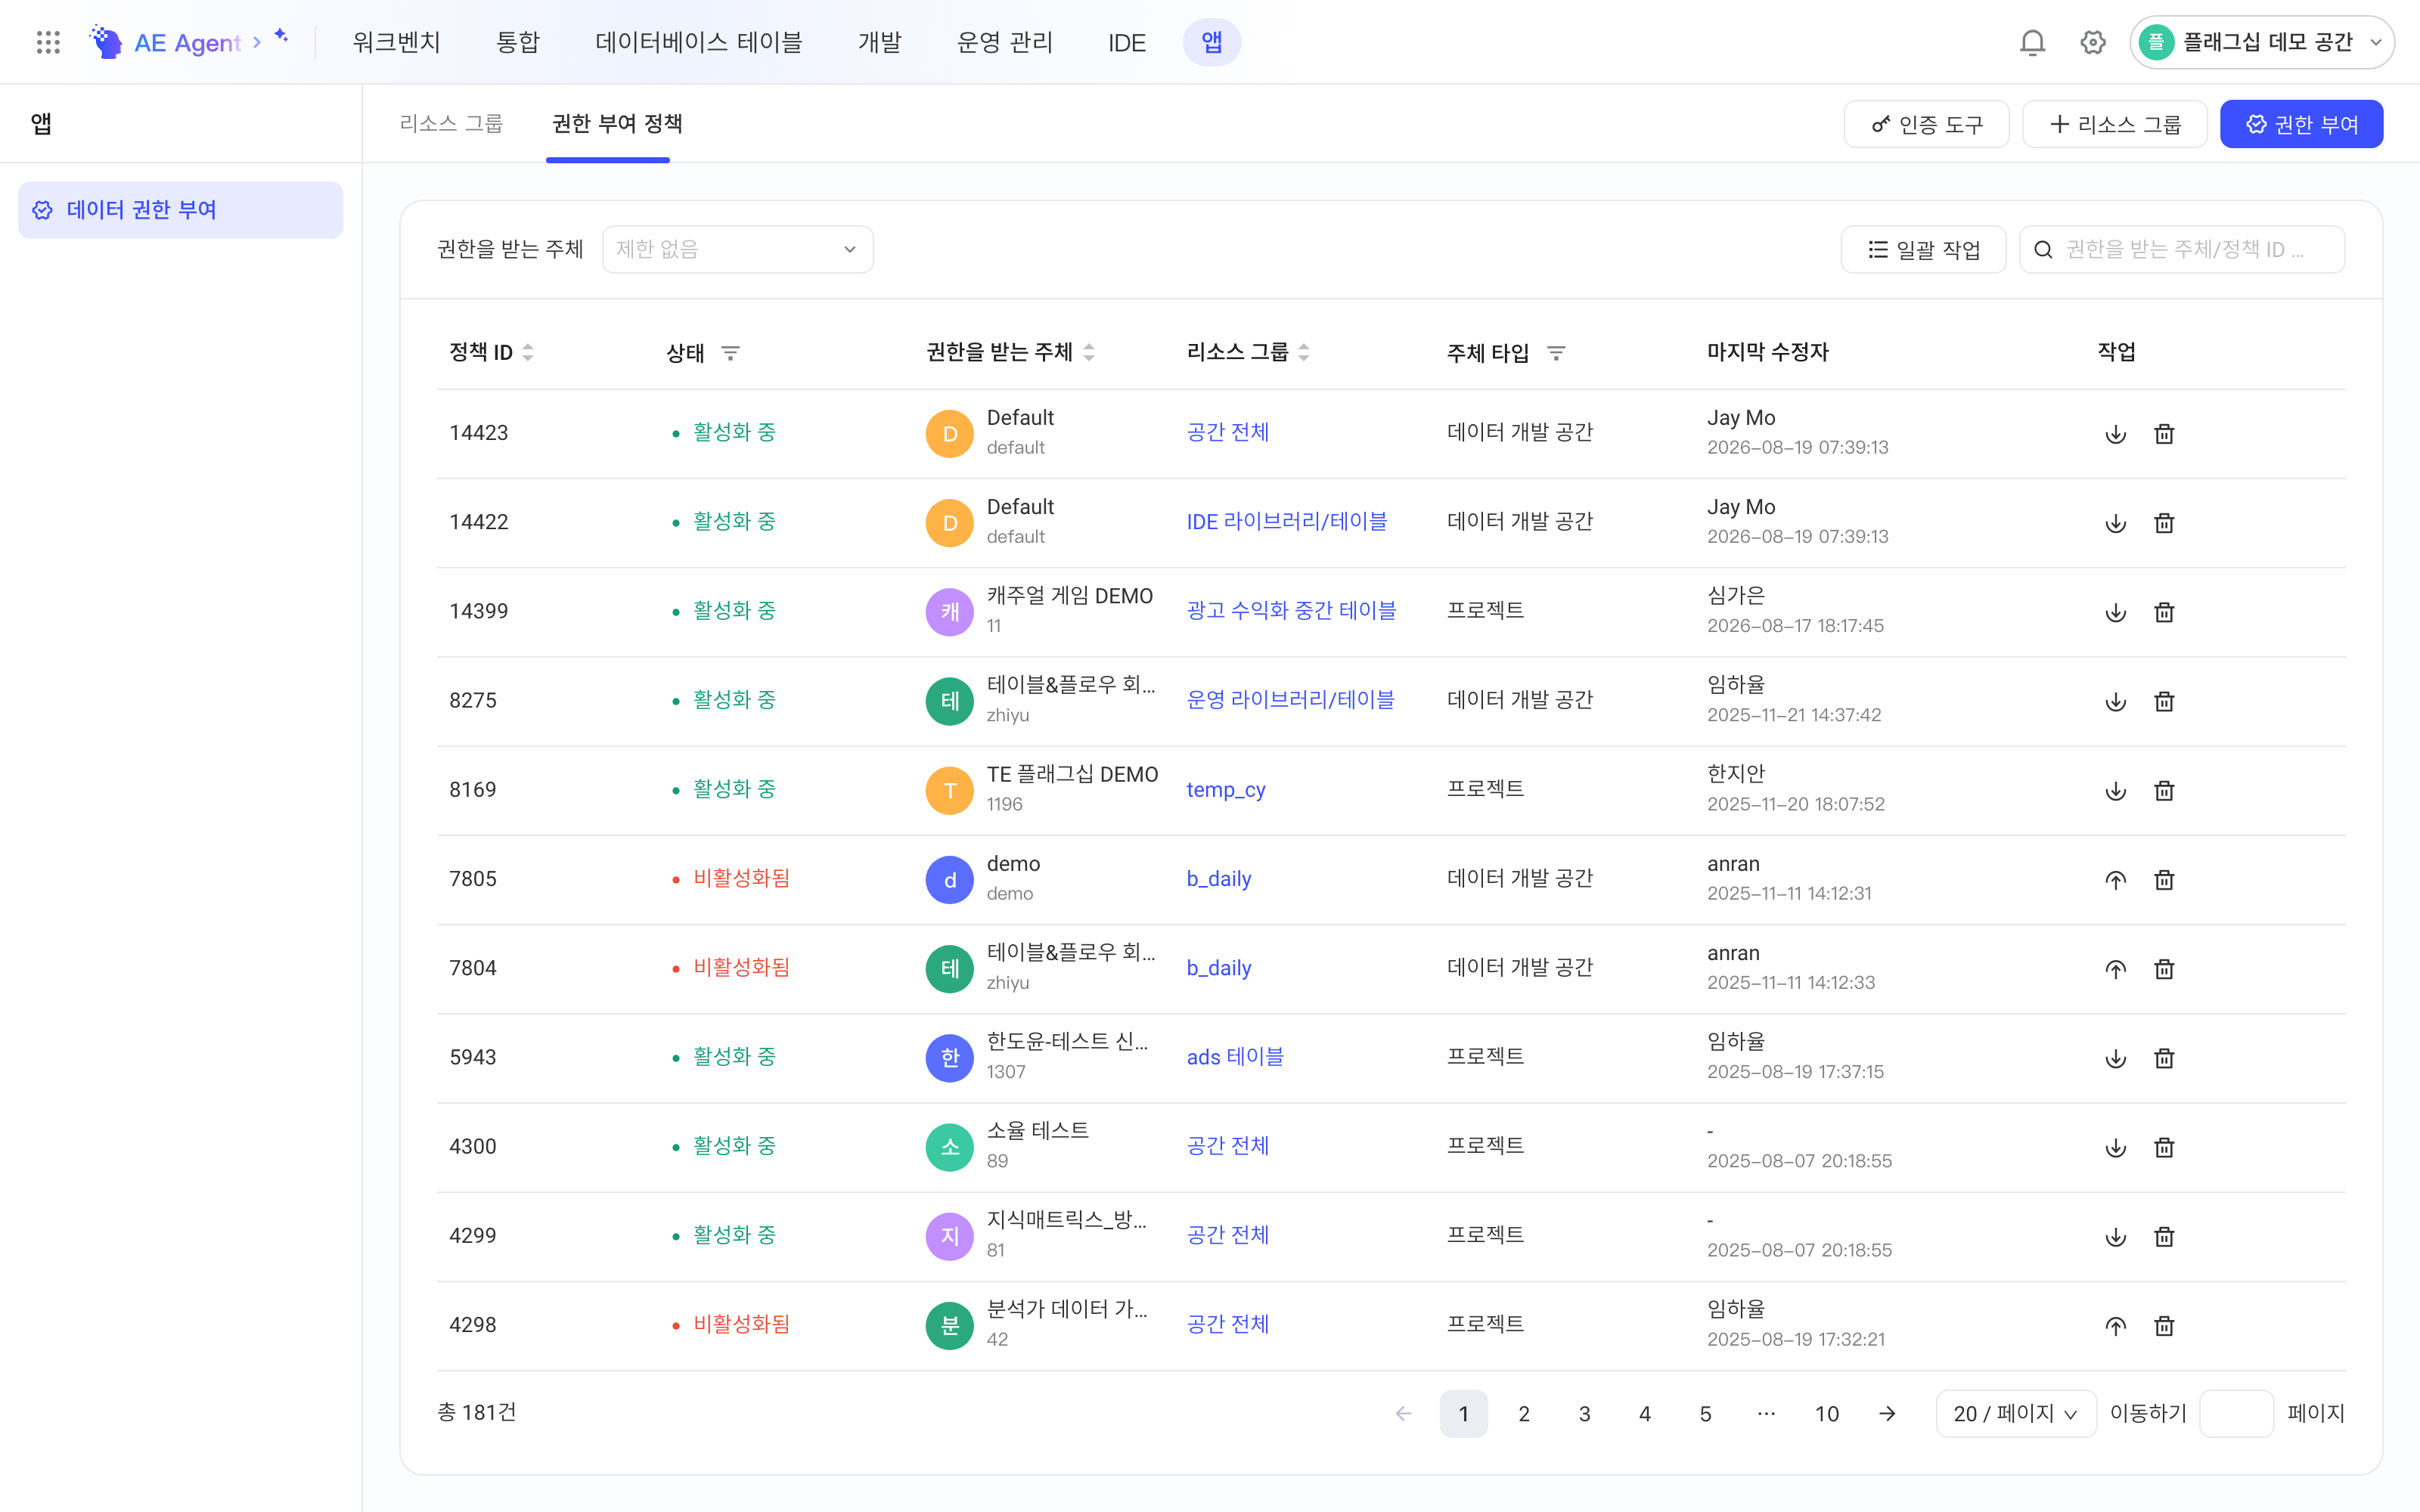Click the + 리소스 그룹 button
This screenshot has width=2420, height=1512.
[2114, 124]
